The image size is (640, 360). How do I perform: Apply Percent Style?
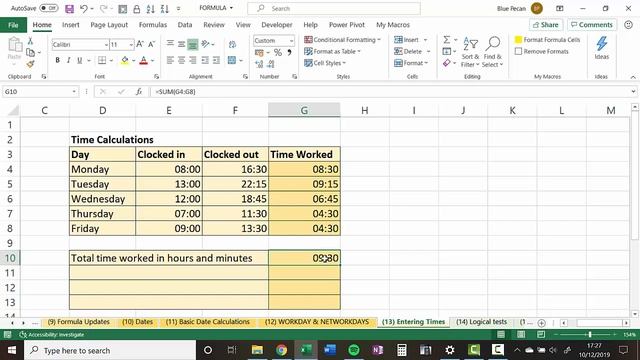pyautogui.click(x=278, y=53)
